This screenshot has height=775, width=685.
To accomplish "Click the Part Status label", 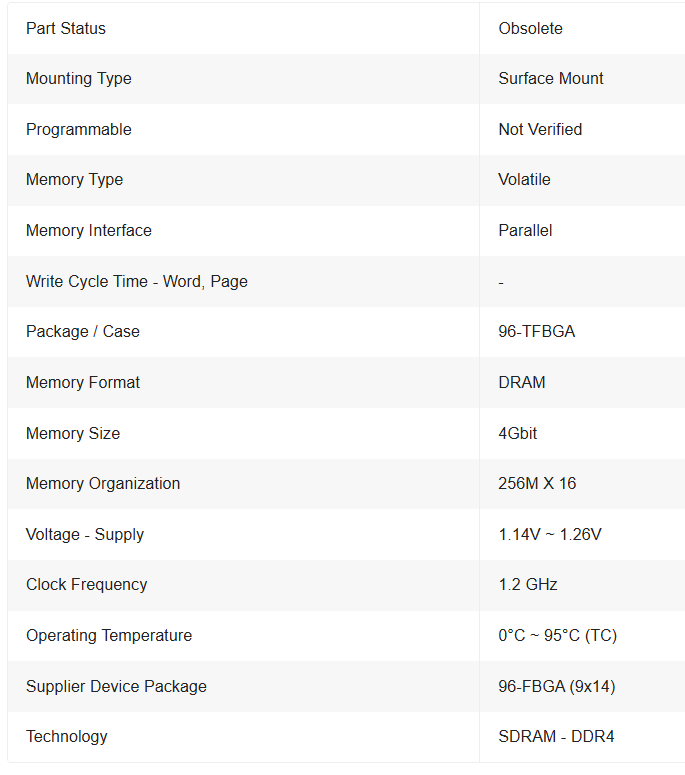I will point(66,29).
